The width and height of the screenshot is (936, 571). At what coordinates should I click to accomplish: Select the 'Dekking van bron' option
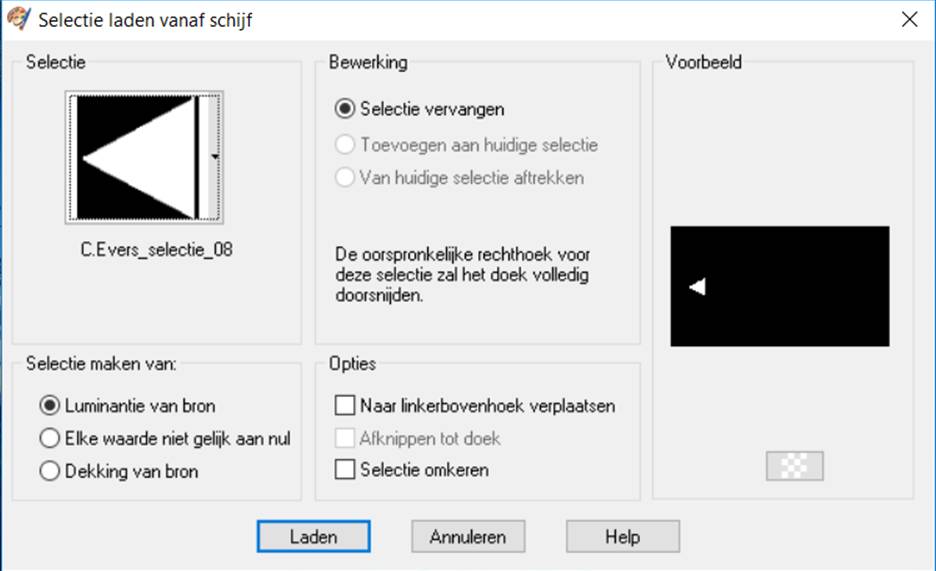[x=49, y=471]
